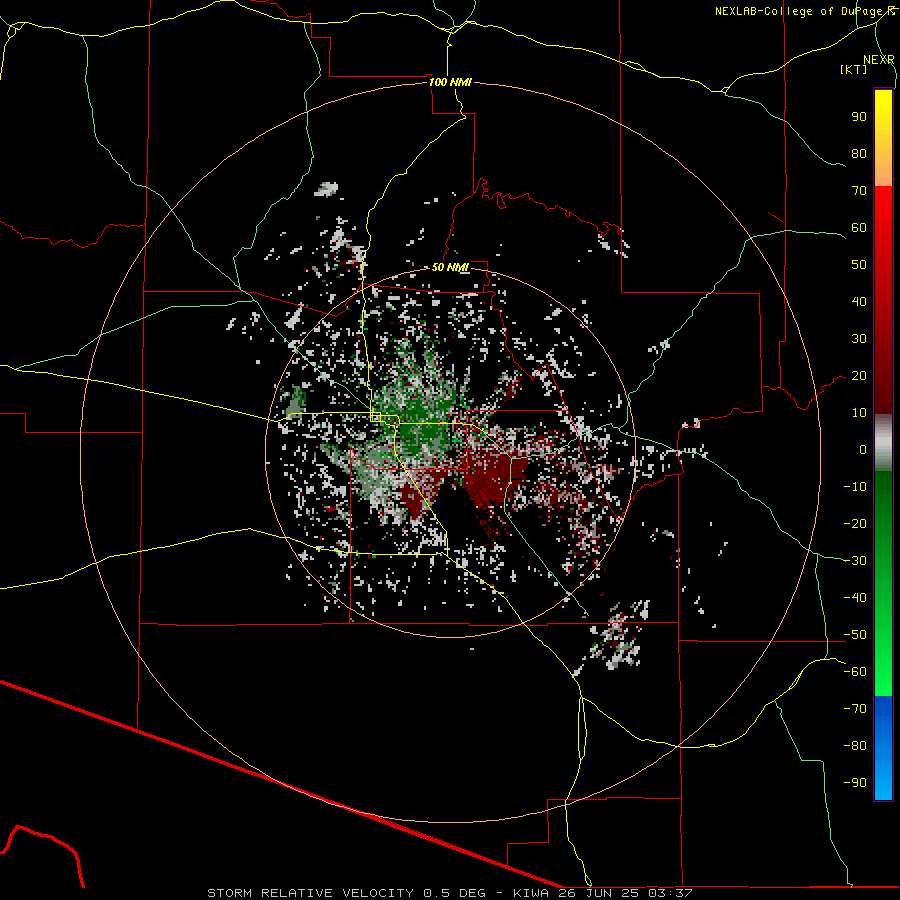Click the -90 value on the velocity scale
Screen dimensions: 900x900
[x=855, y=783]
